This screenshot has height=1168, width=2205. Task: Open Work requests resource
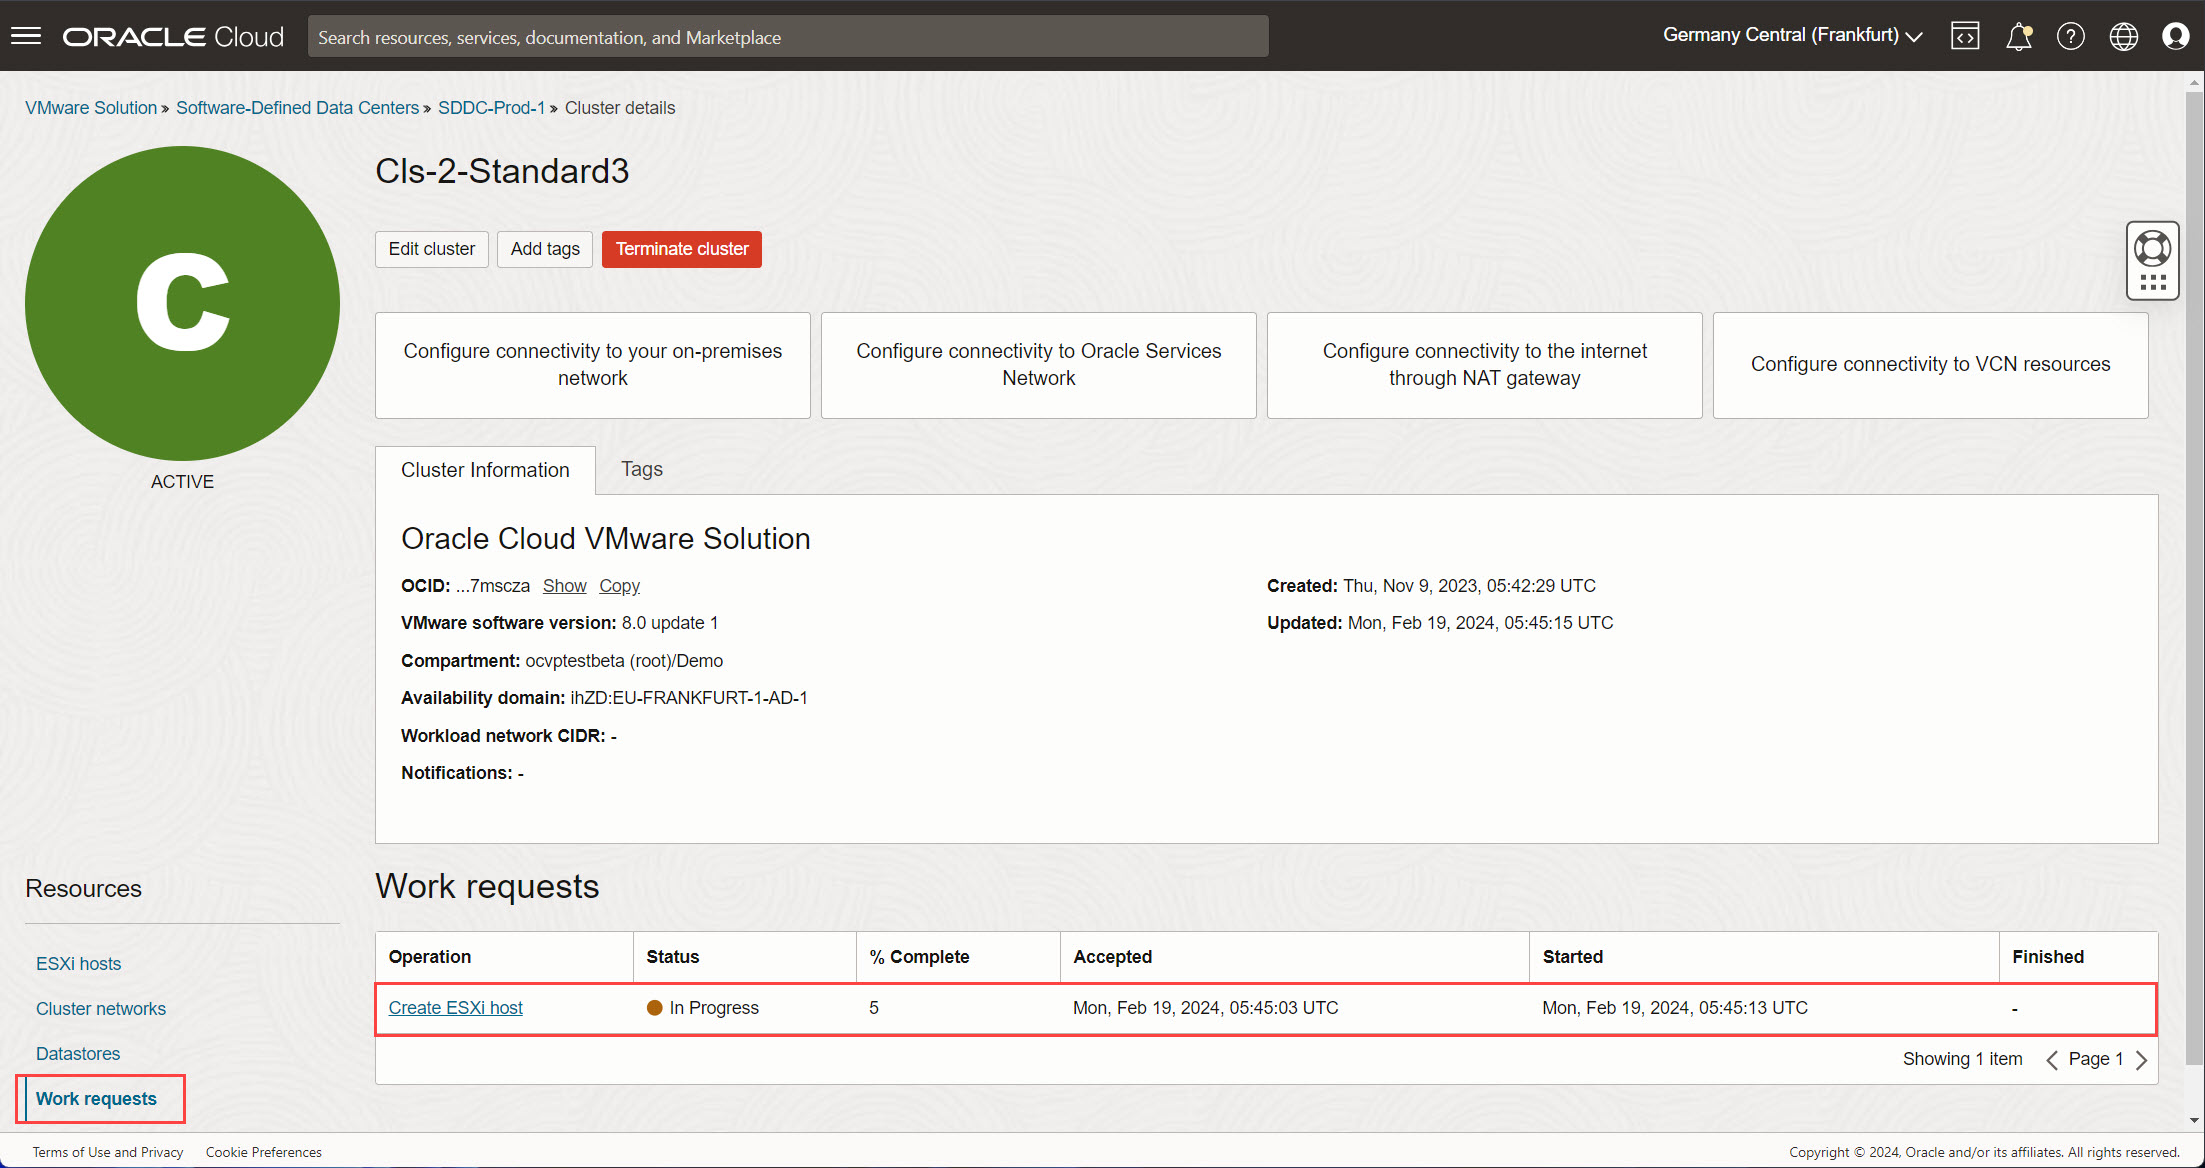tap(96, 1099)
